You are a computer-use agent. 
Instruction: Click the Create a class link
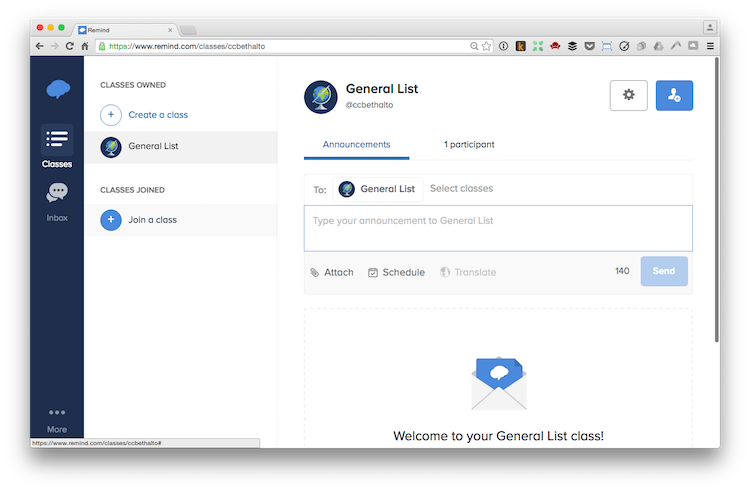158,115
